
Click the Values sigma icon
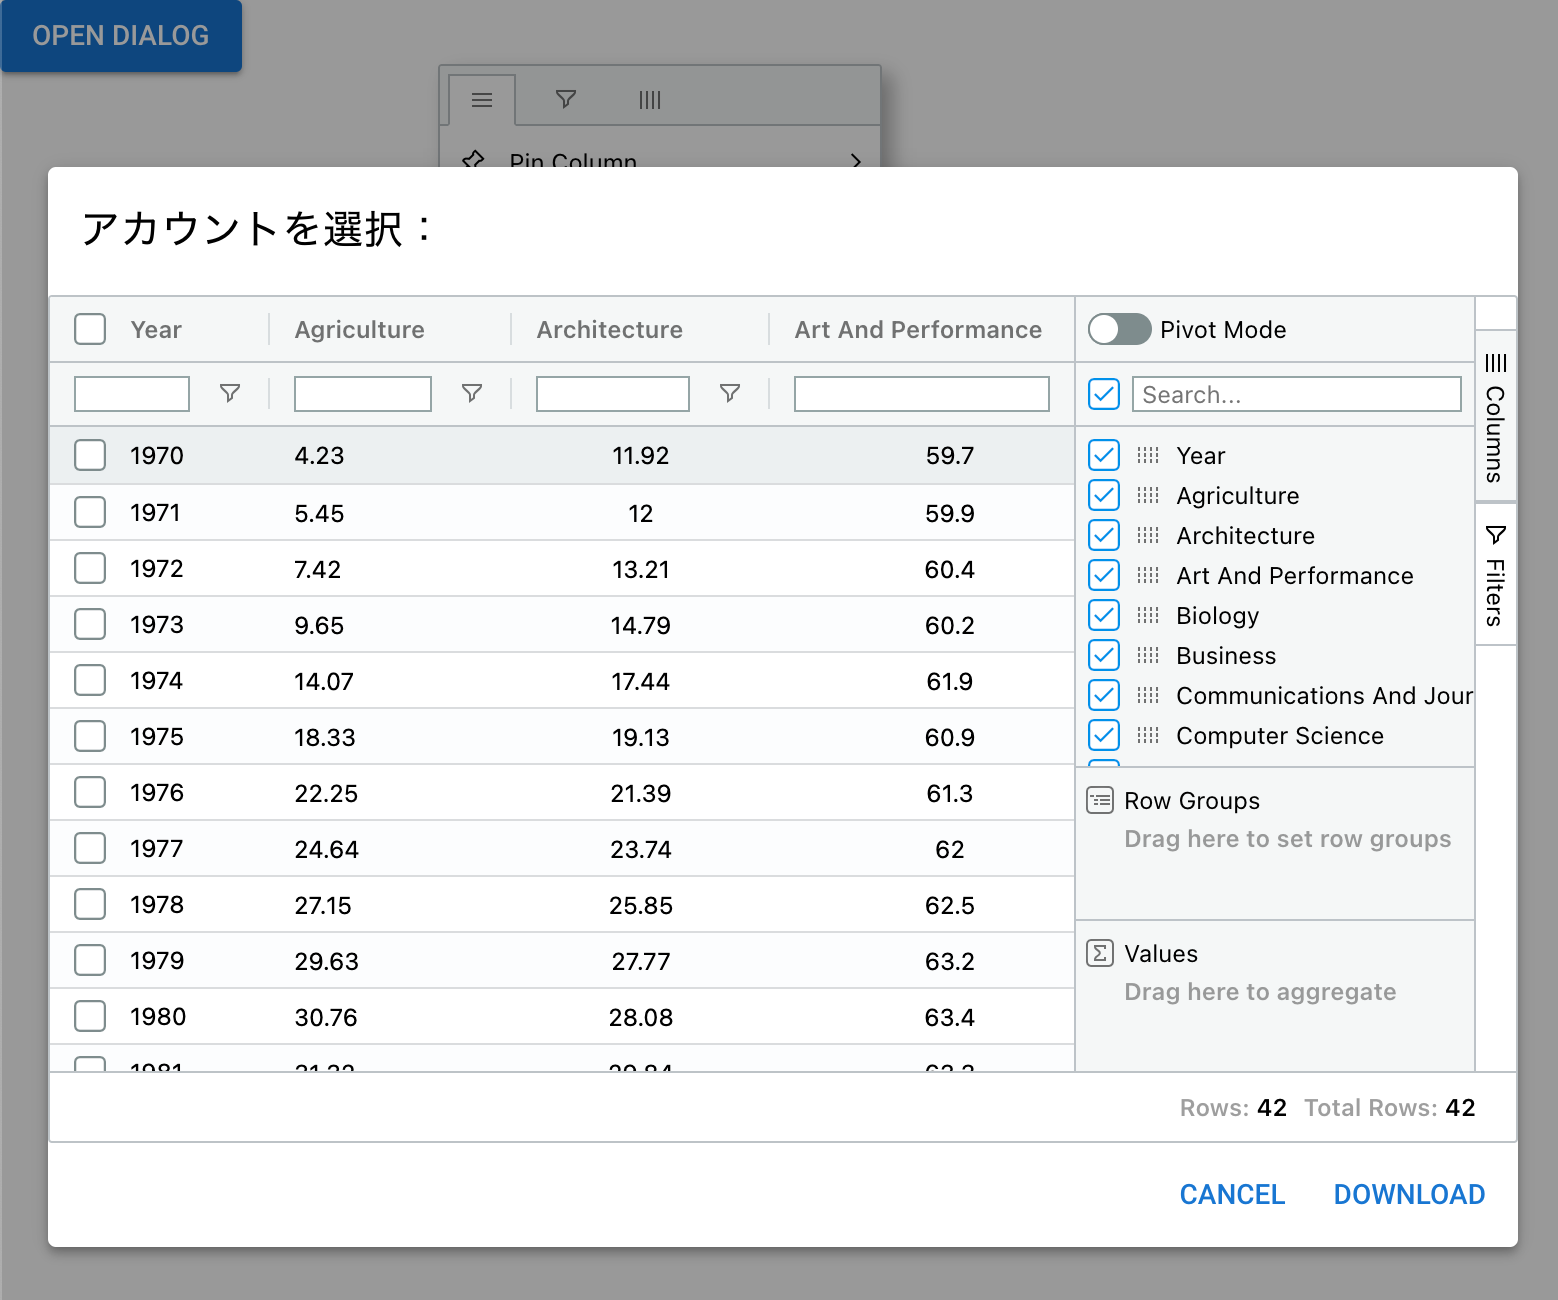1100,953
